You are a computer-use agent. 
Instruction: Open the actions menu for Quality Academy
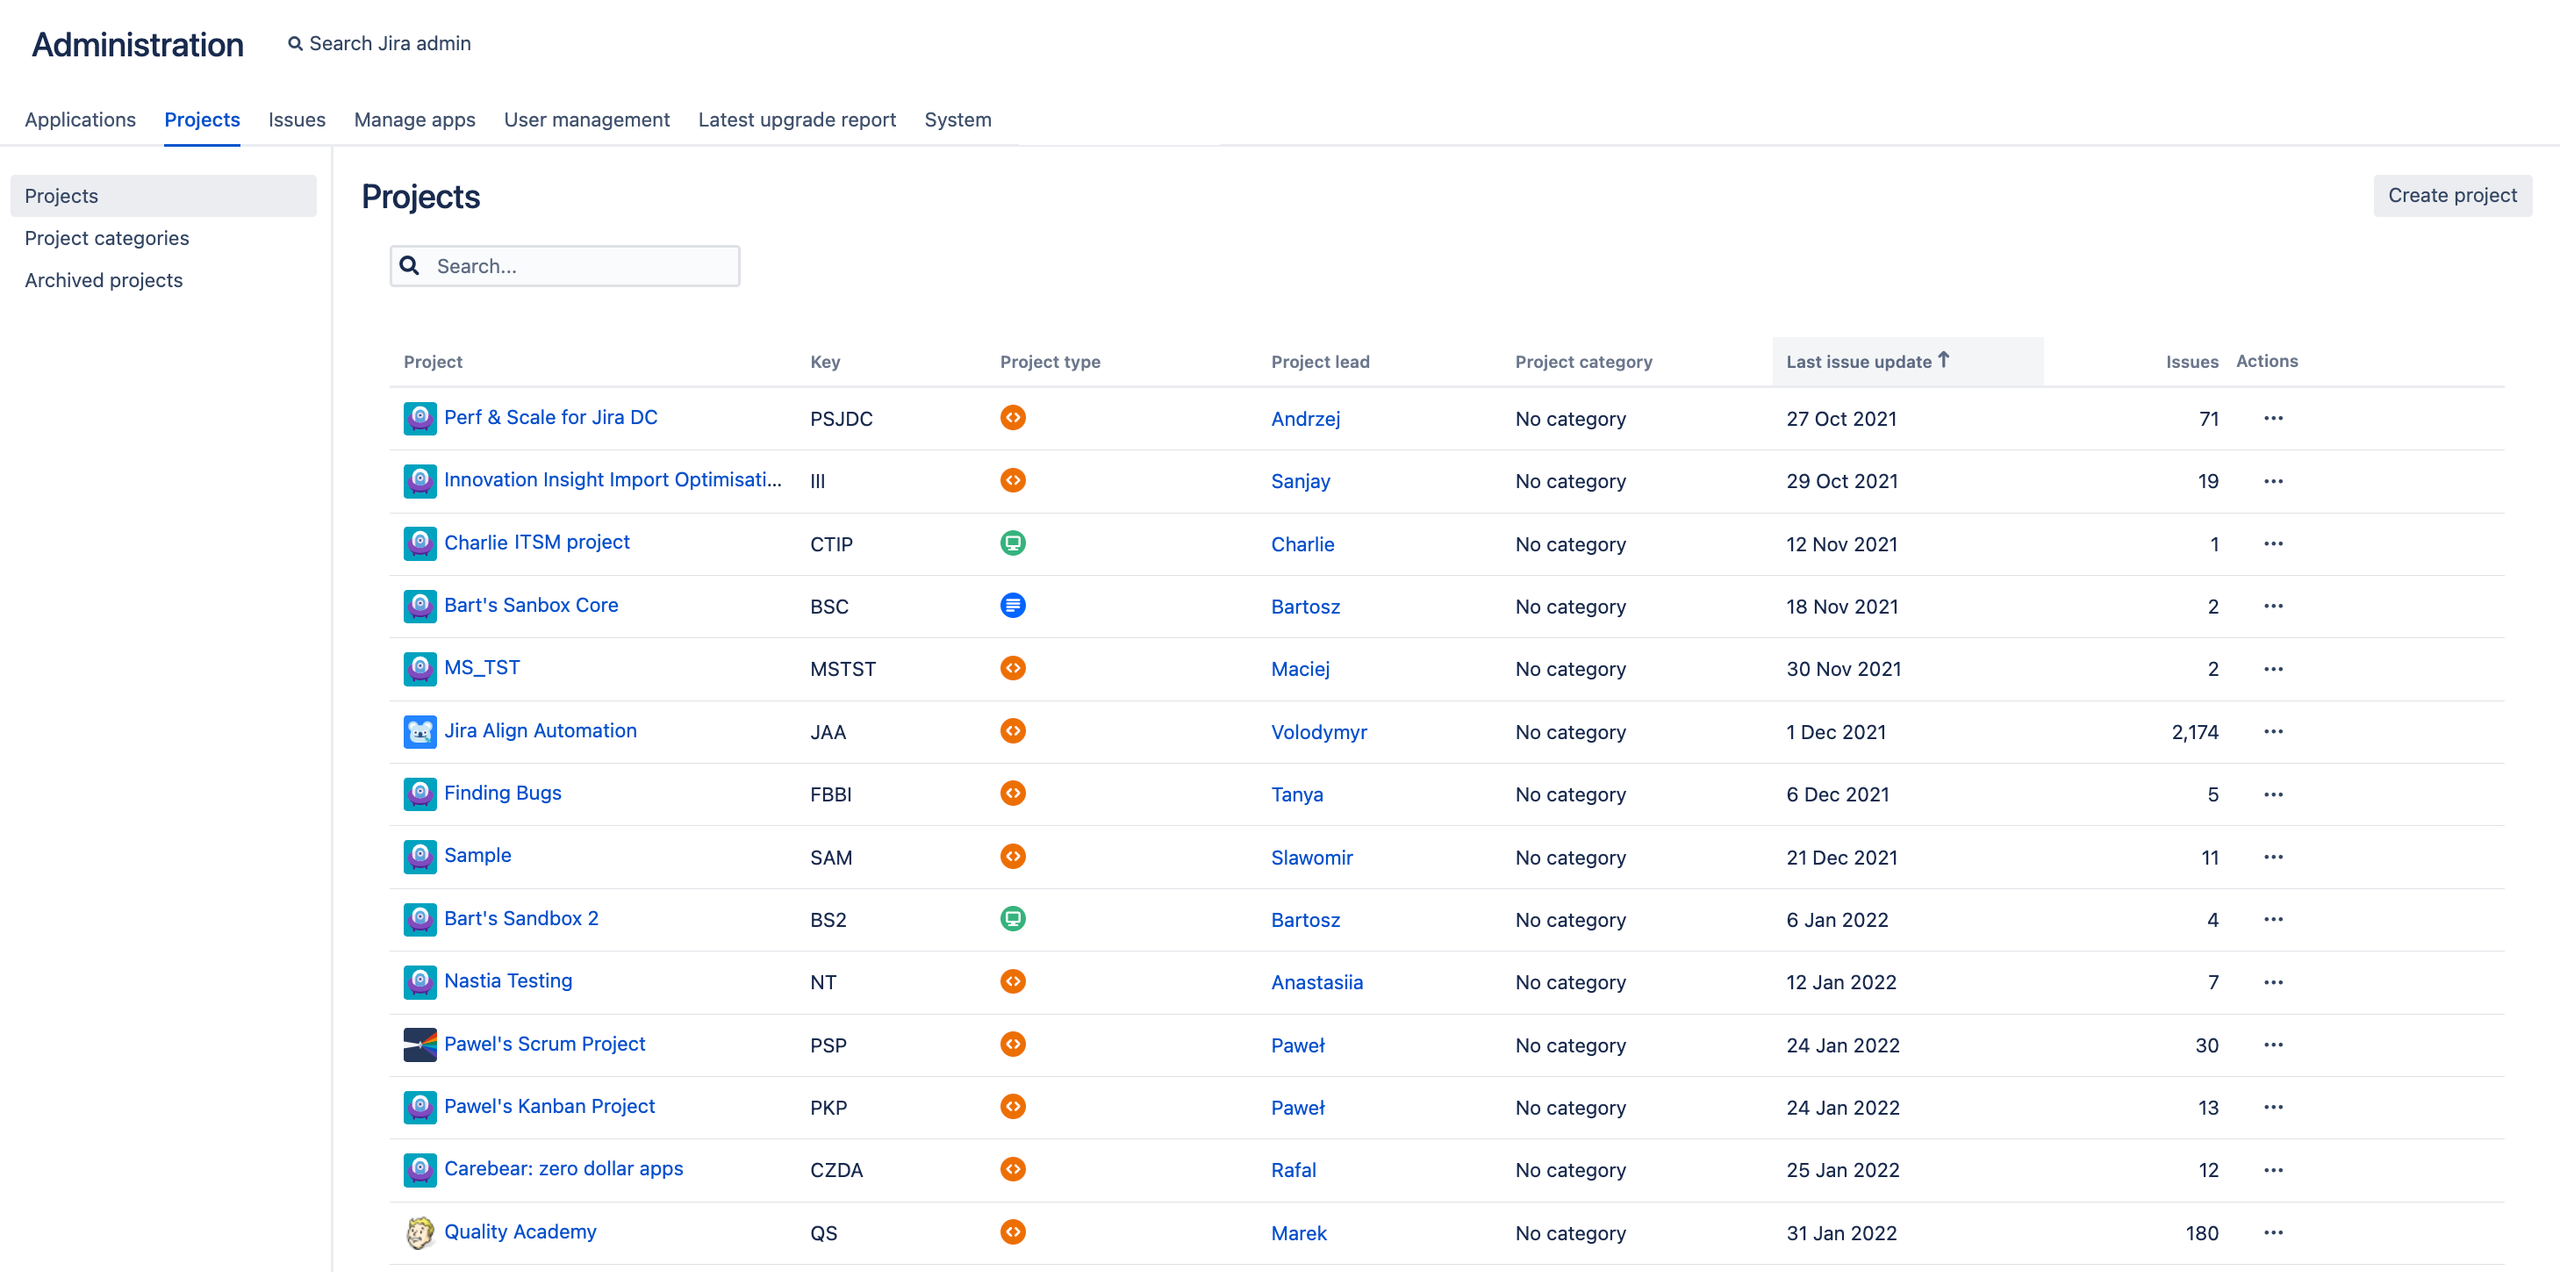2273,1233
